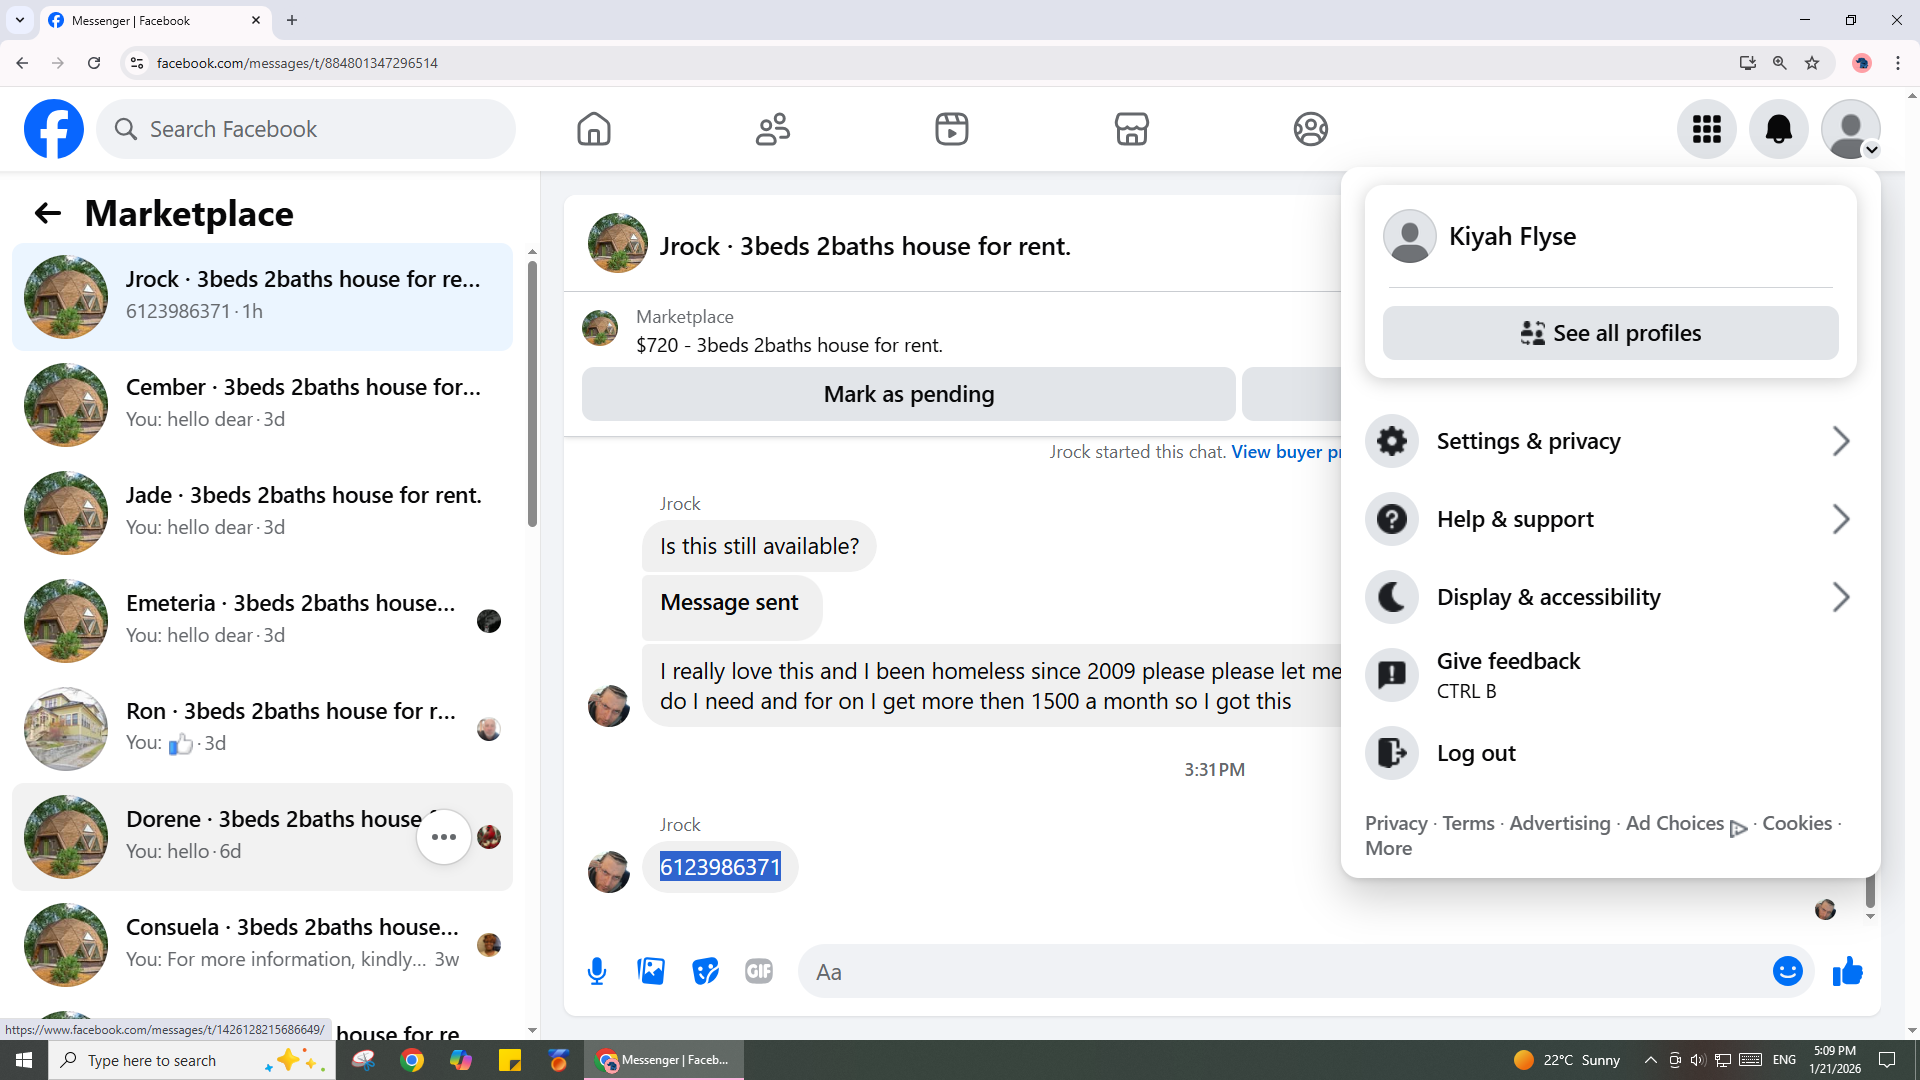This screenshot has height=1080, width=1920.
Task: Expand Help & support submenu
Action: (x=1610, y=519)
